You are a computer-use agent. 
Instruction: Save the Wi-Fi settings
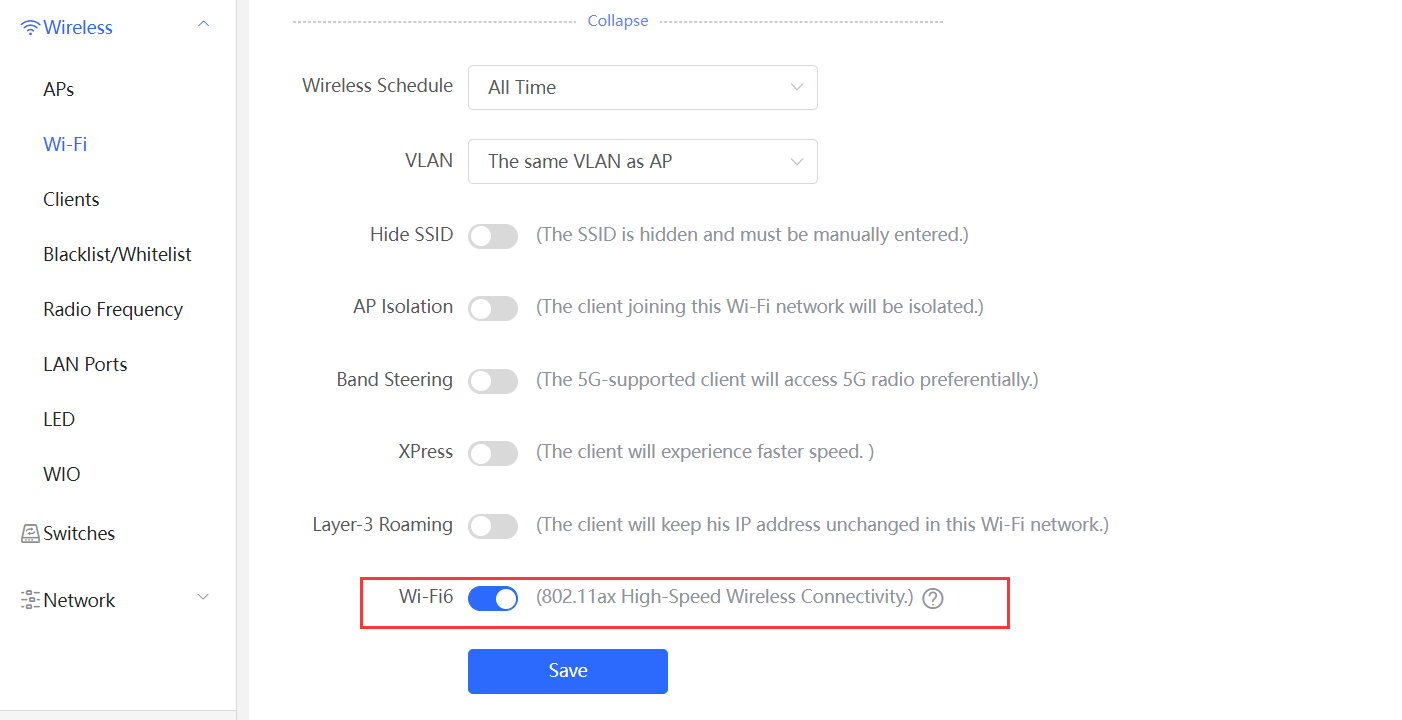[568, 671]
